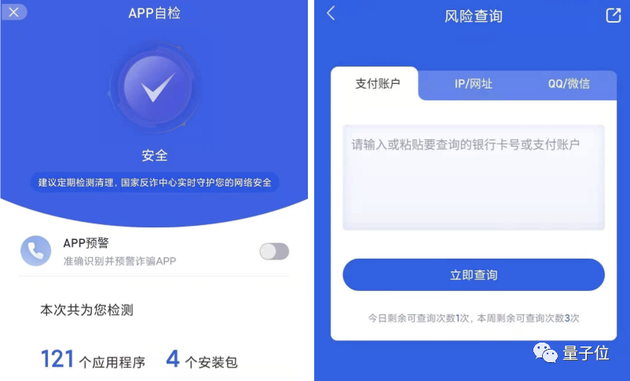Tap the remaining query count notice

coord(473,318)
